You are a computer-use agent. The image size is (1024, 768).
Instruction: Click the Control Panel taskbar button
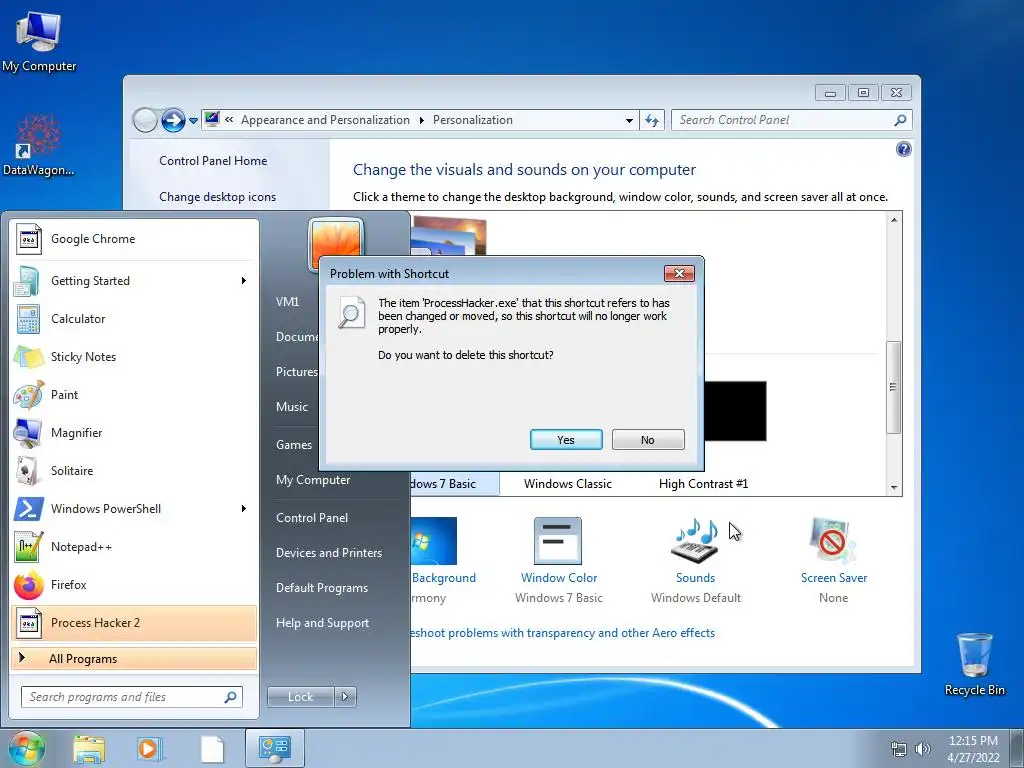274,748
